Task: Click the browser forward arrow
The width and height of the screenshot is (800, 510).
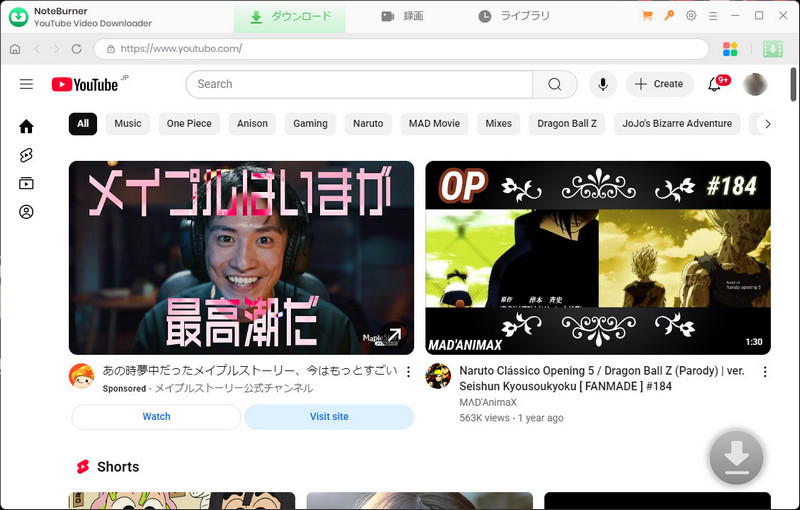Action: pos(56,49)
